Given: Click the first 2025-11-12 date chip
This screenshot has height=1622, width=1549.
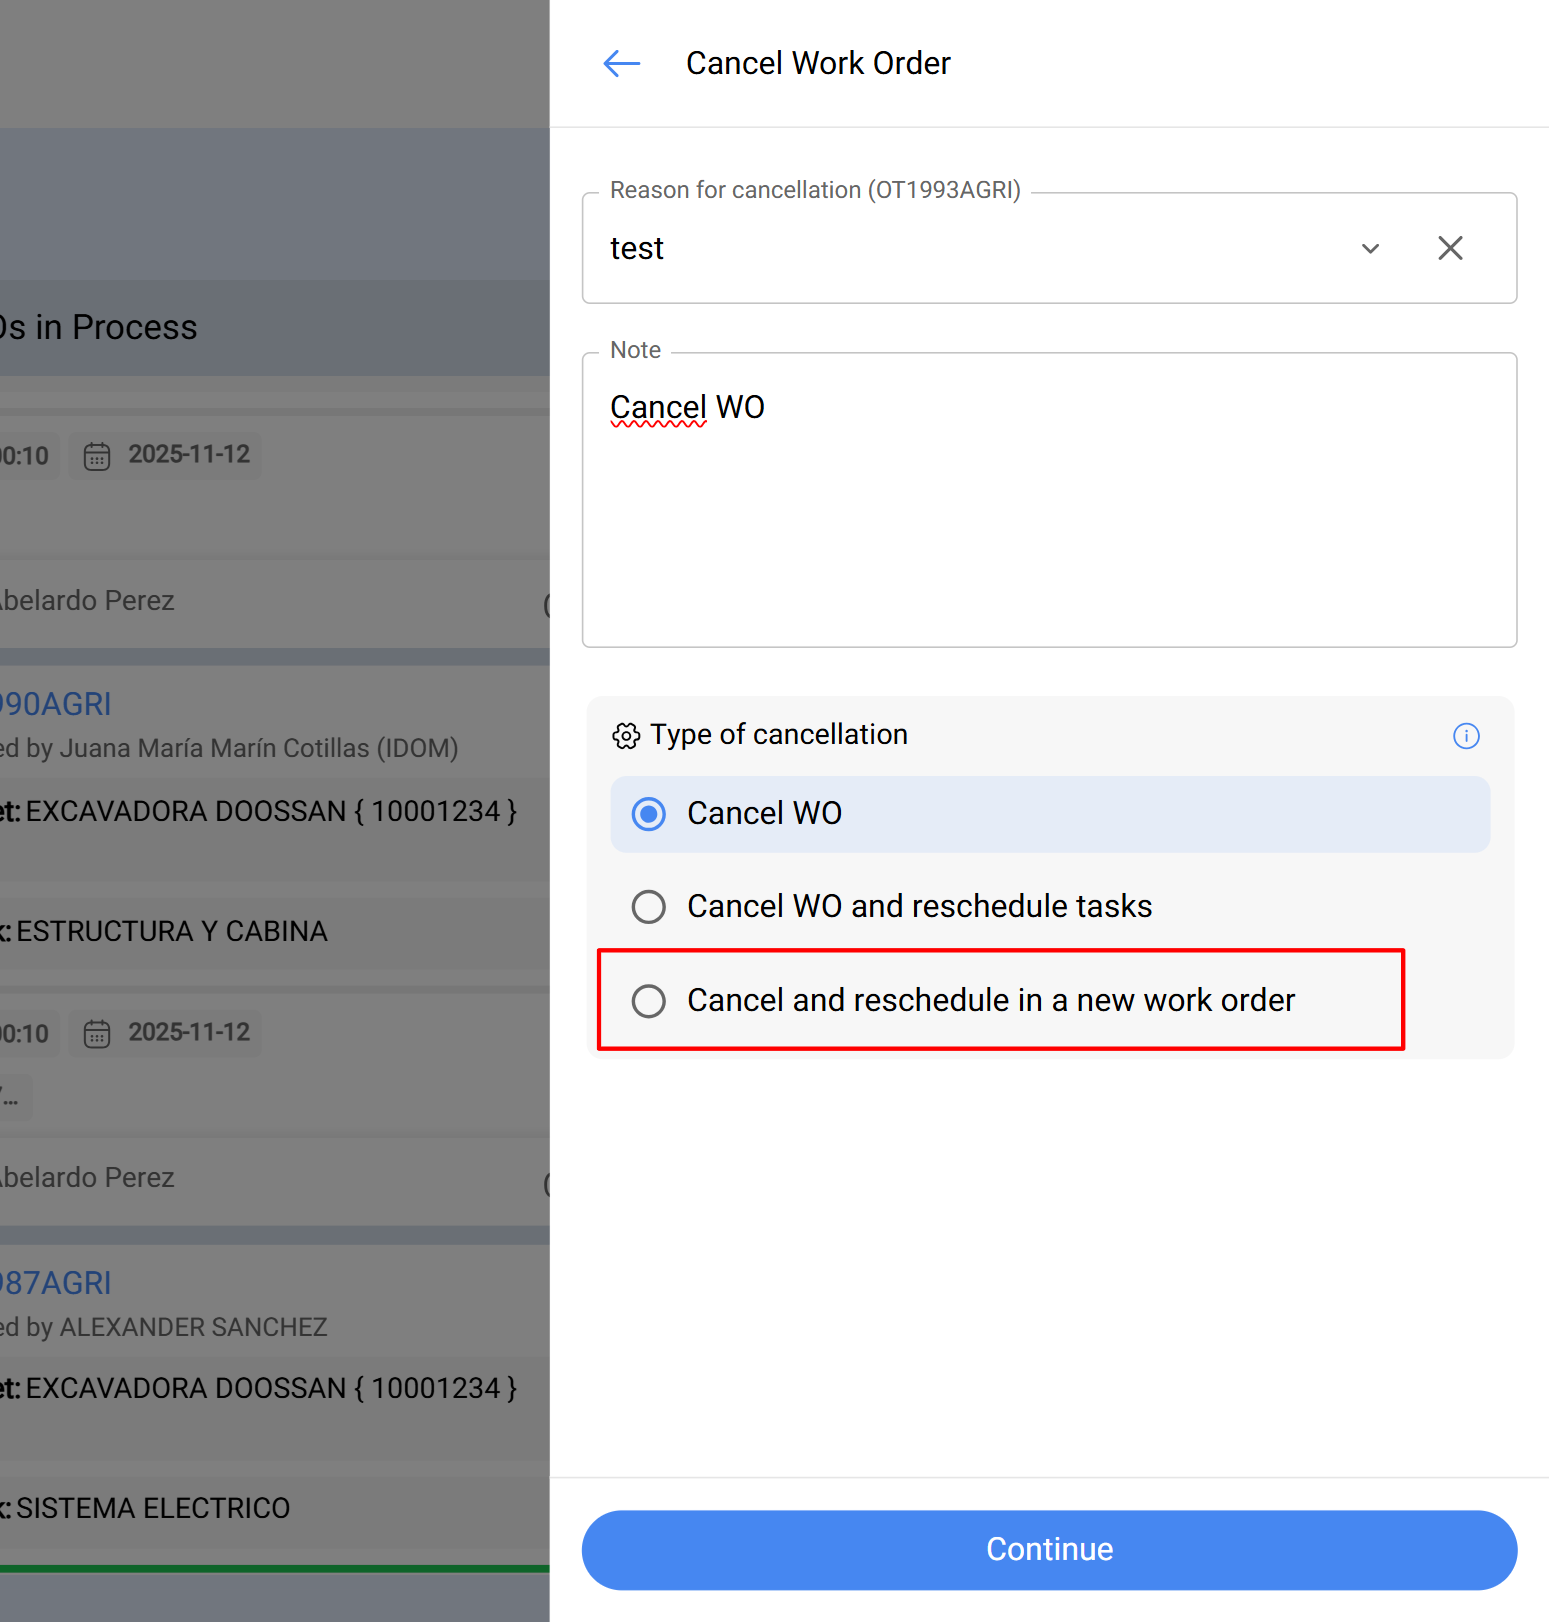Looking at the screenshot, I should point(188,455).
